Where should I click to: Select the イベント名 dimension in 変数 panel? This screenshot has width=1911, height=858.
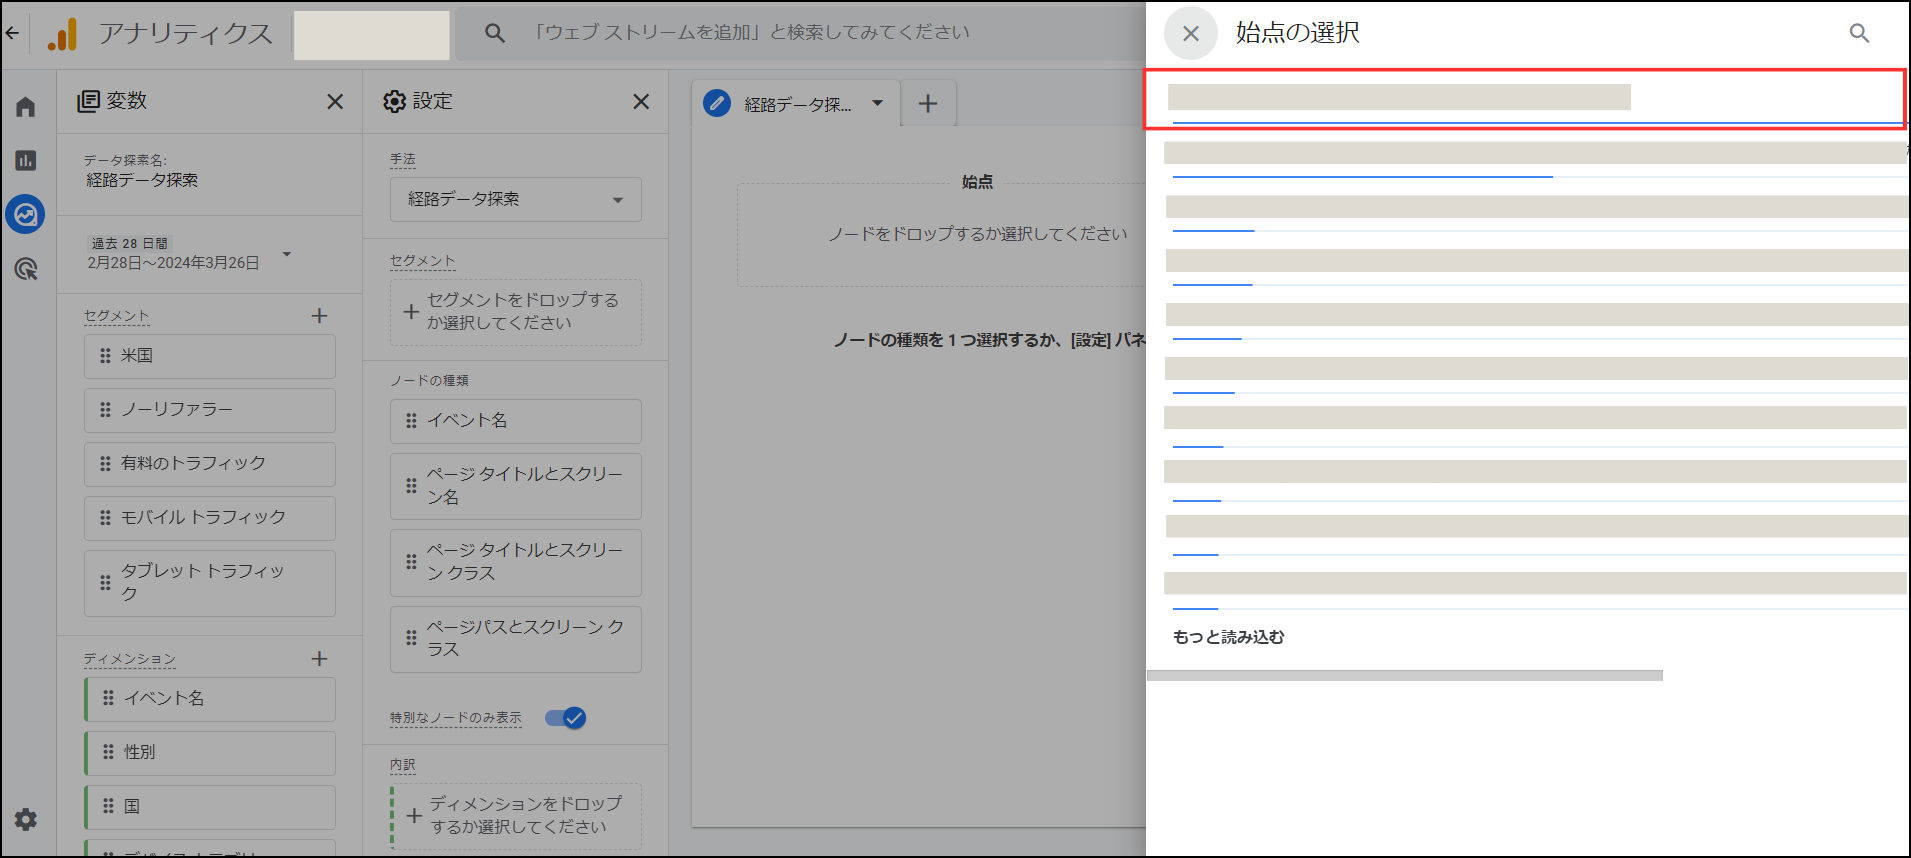point(210,699)
